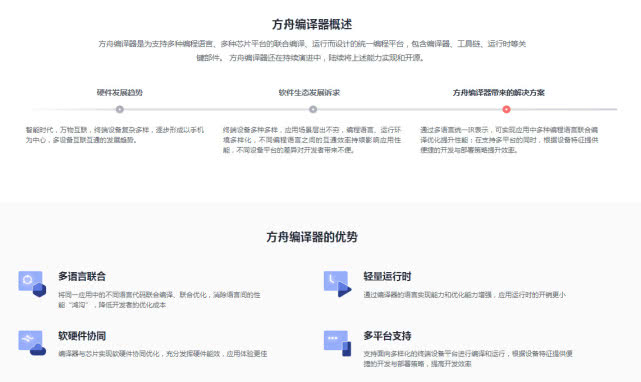Click the overview text starting 方舟编译器是为支持
The height and width of the screenshot is (382, 641).
[312, 51]
